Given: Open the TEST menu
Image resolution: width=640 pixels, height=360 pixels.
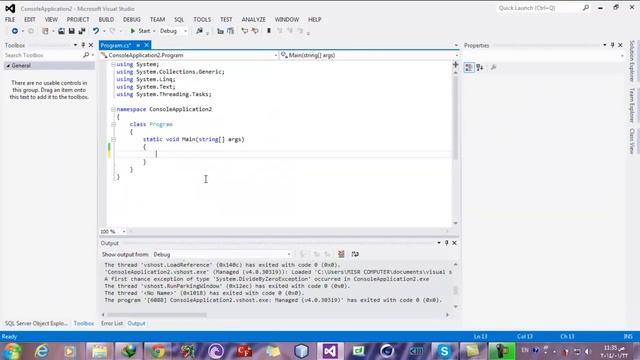Looking at the screenshot, I should tap(226, 20).
